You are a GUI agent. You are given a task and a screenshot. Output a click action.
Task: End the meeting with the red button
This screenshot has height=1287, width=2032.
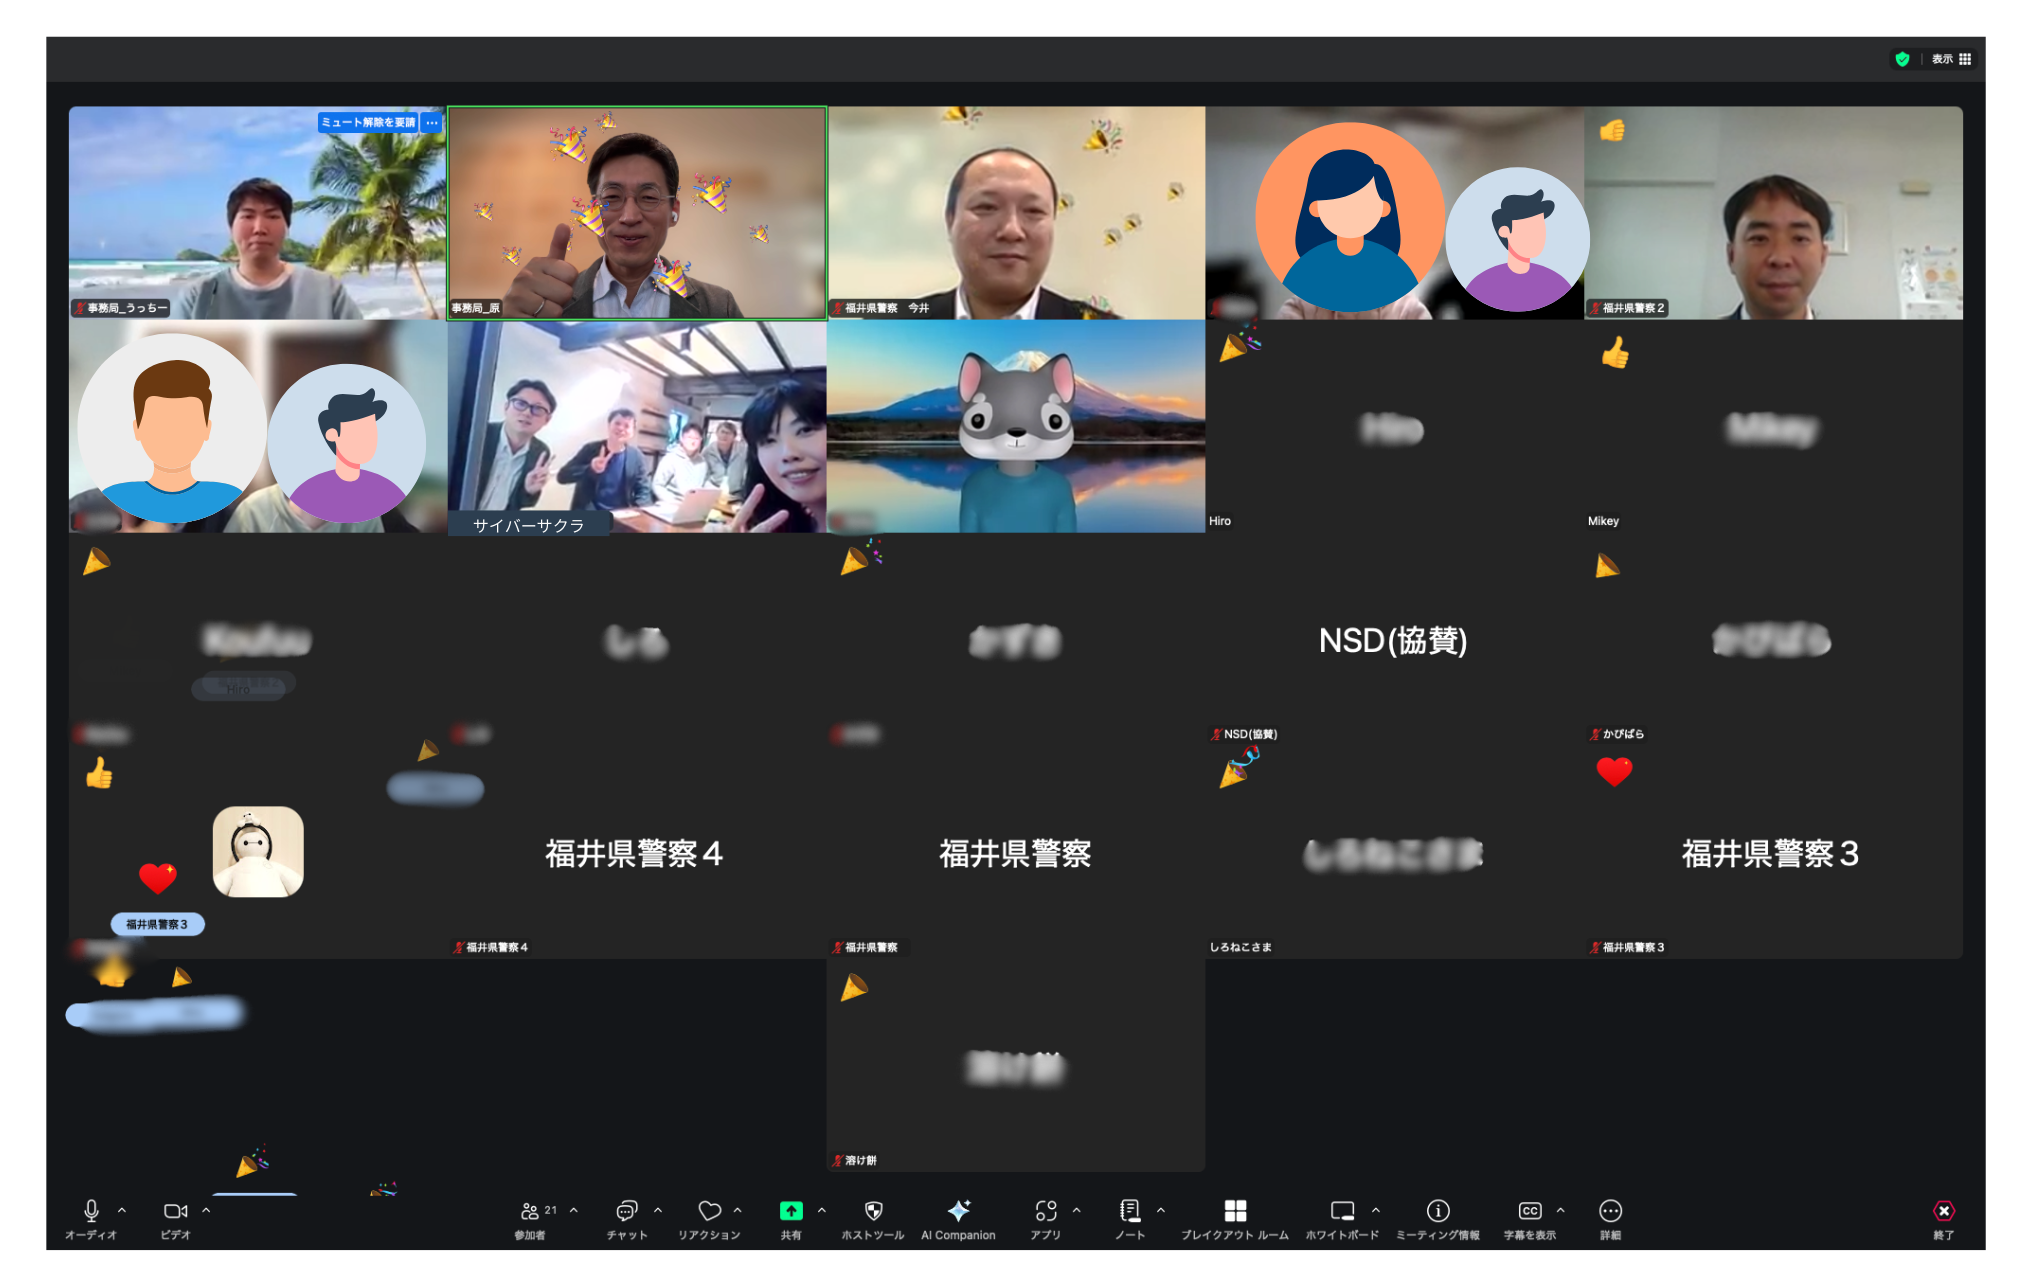(1943, 1212)
